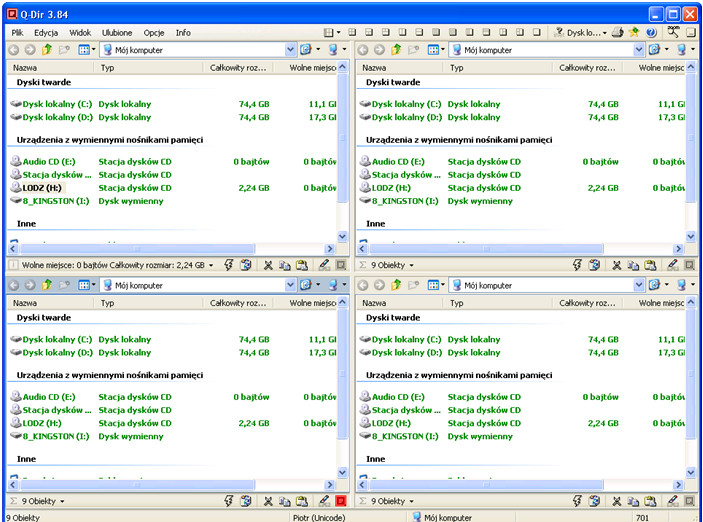Click horizontal scrollbar right arrow in bottom-left pane
The image size is (703, 522).
point(330,484)
